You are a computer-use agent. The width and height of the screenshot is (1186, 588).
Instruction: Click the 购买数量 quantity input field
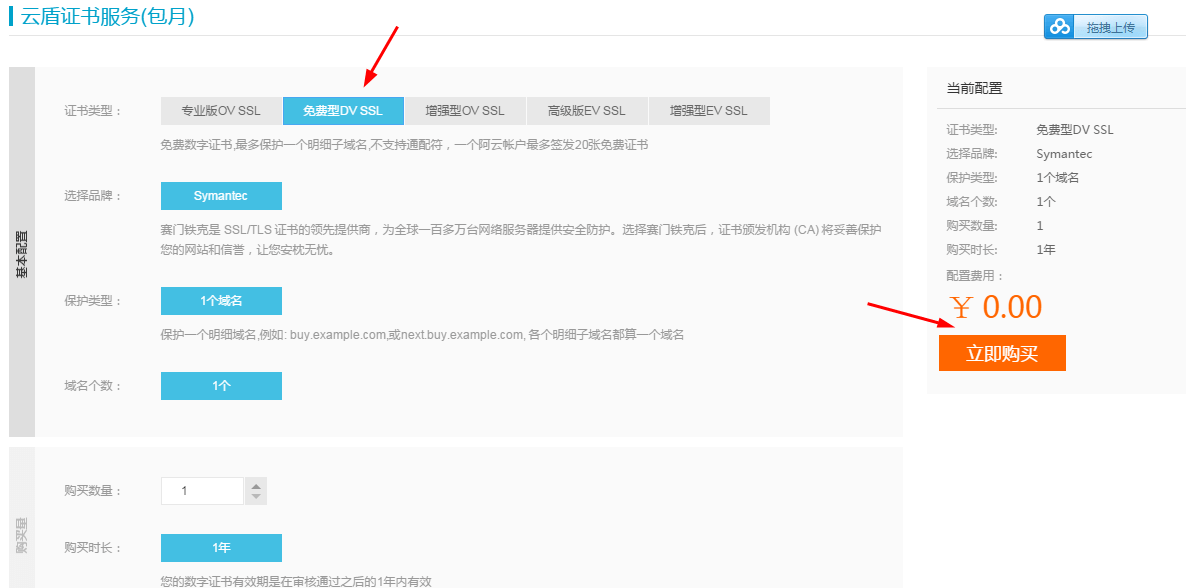tap(203, 491)
